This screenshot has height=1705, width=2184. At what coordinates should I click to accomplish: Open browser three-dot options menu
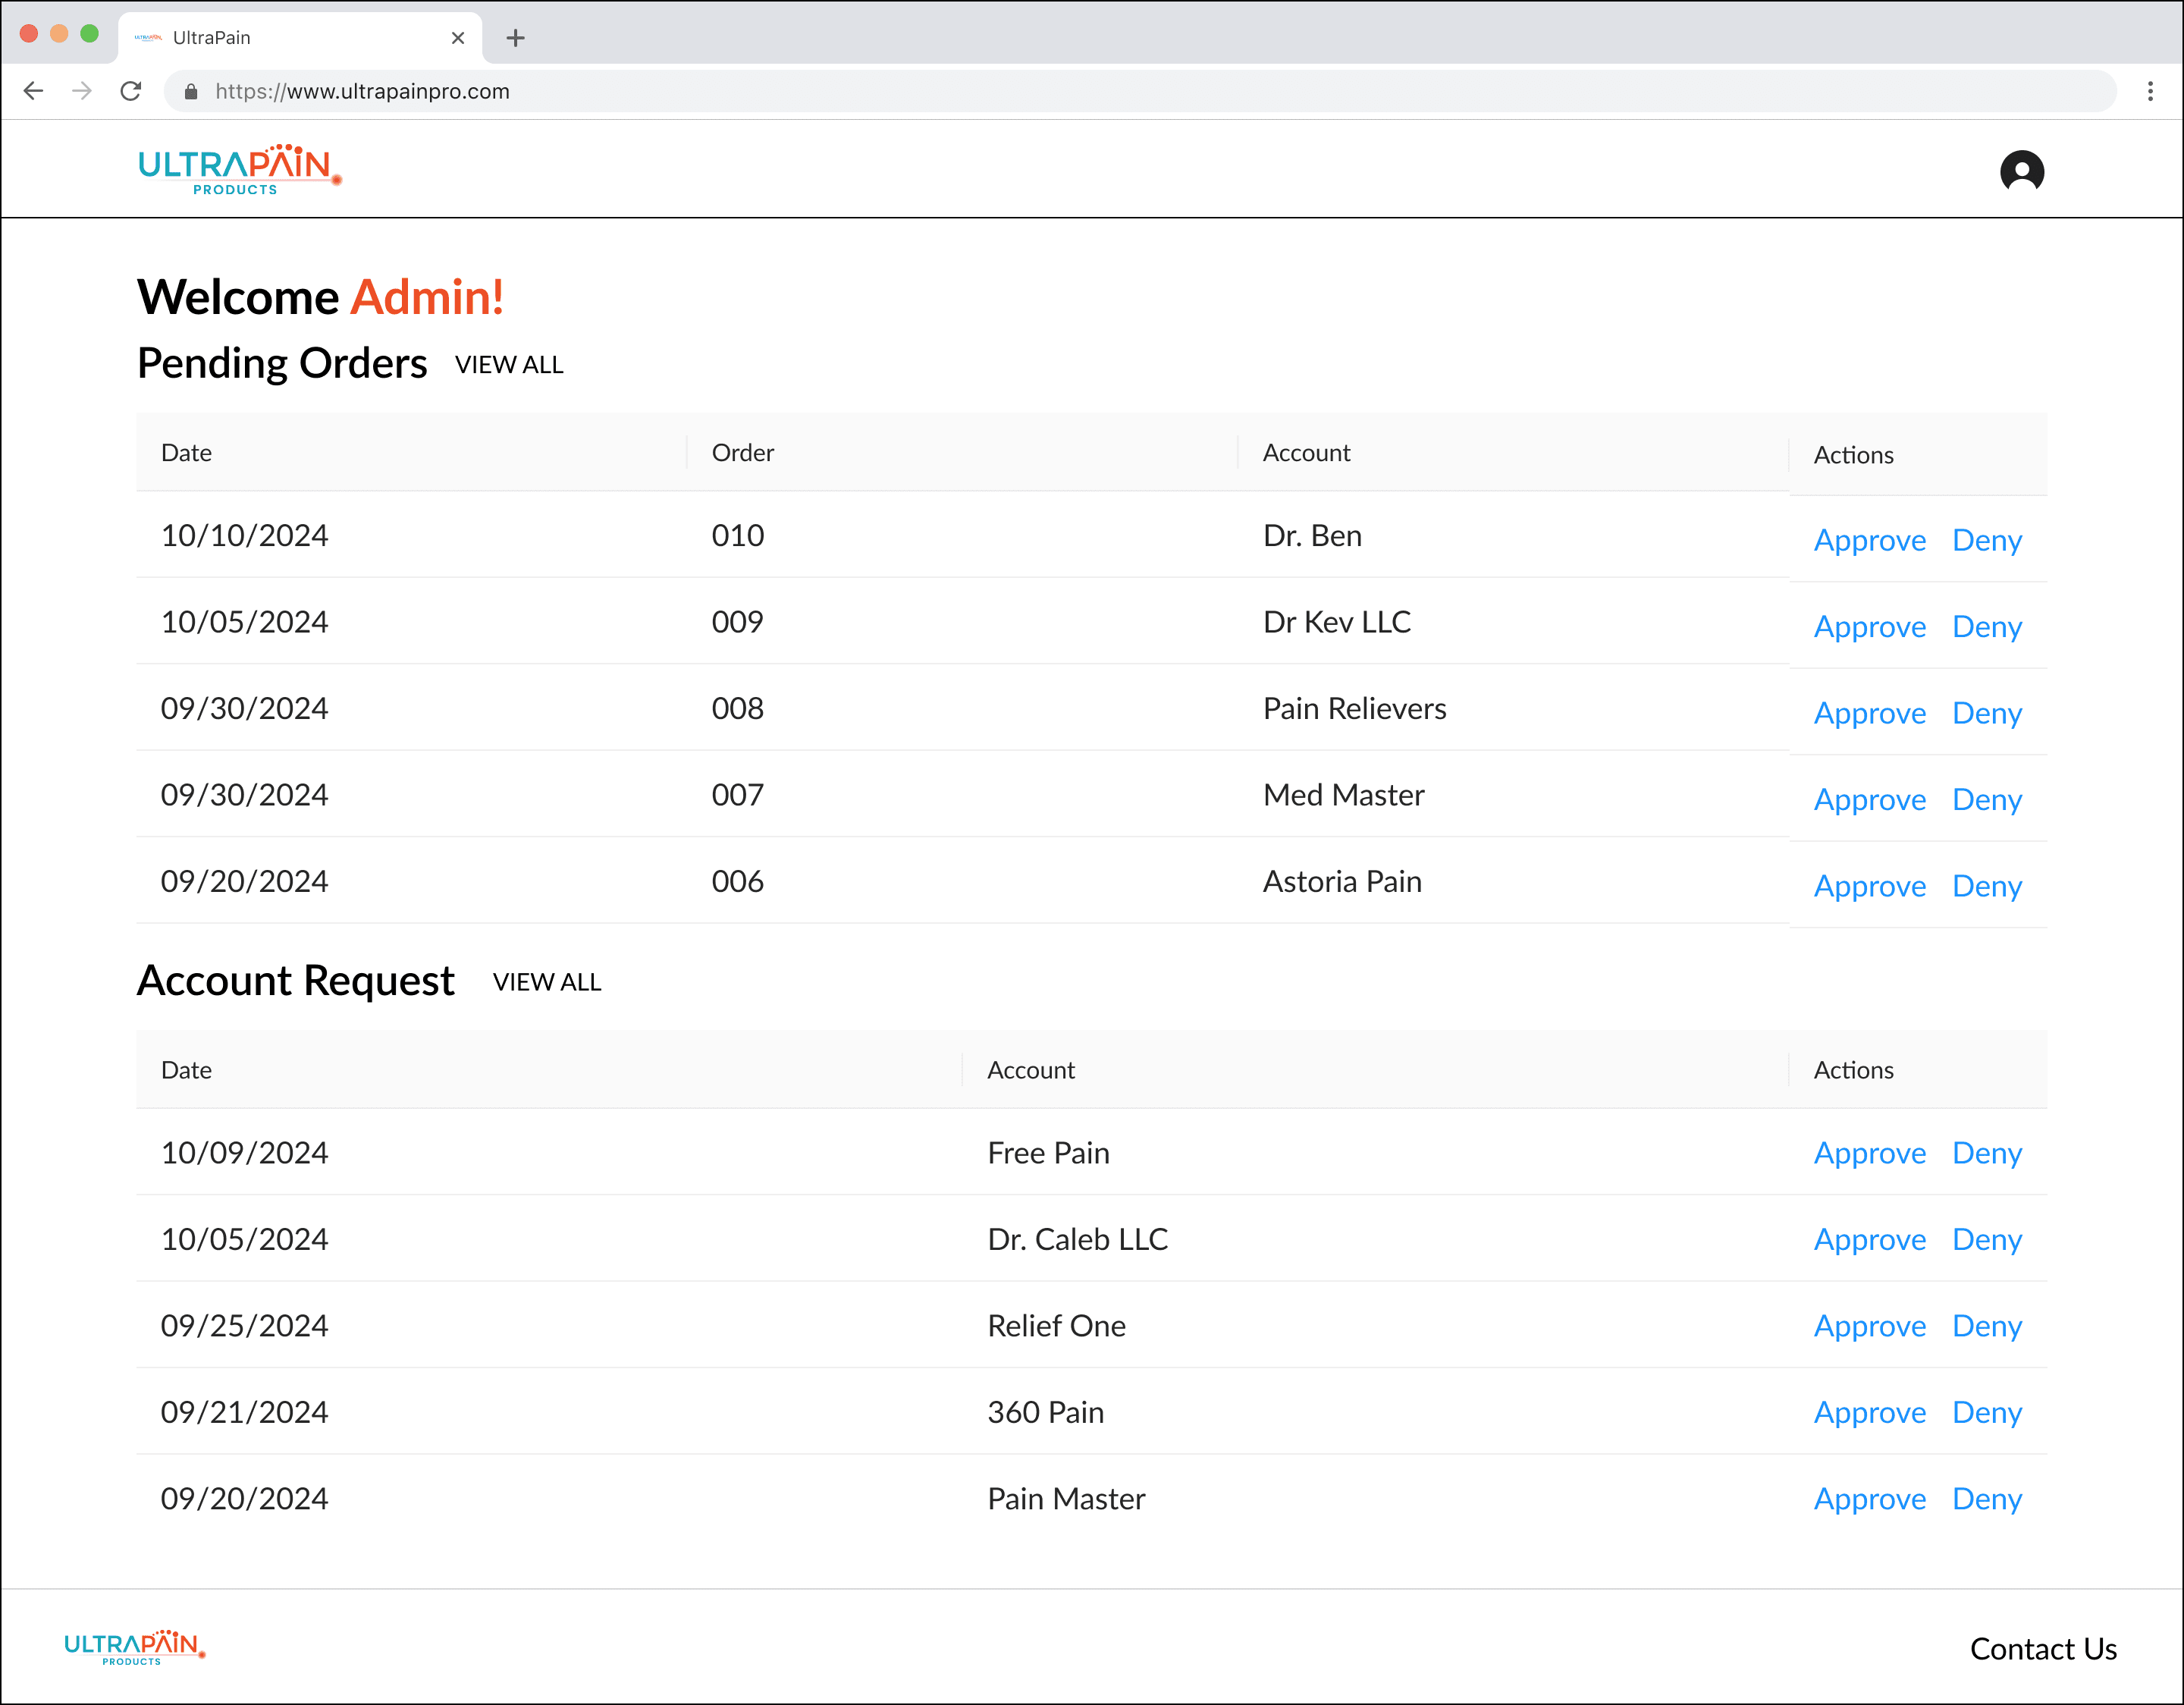(2150, 91)
